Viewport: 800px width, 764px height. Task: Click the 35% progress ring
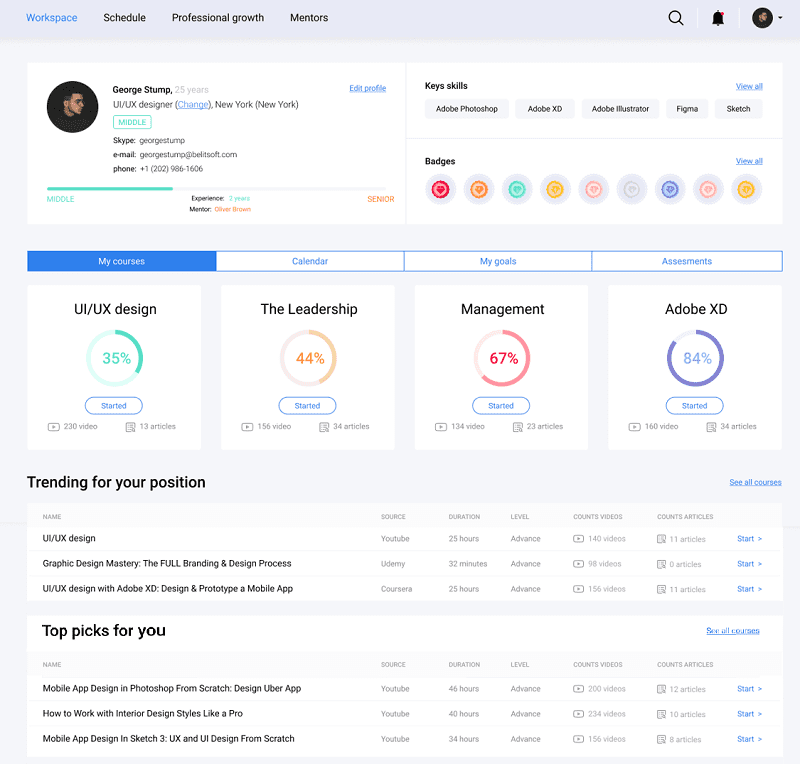(x=114, y=358)
